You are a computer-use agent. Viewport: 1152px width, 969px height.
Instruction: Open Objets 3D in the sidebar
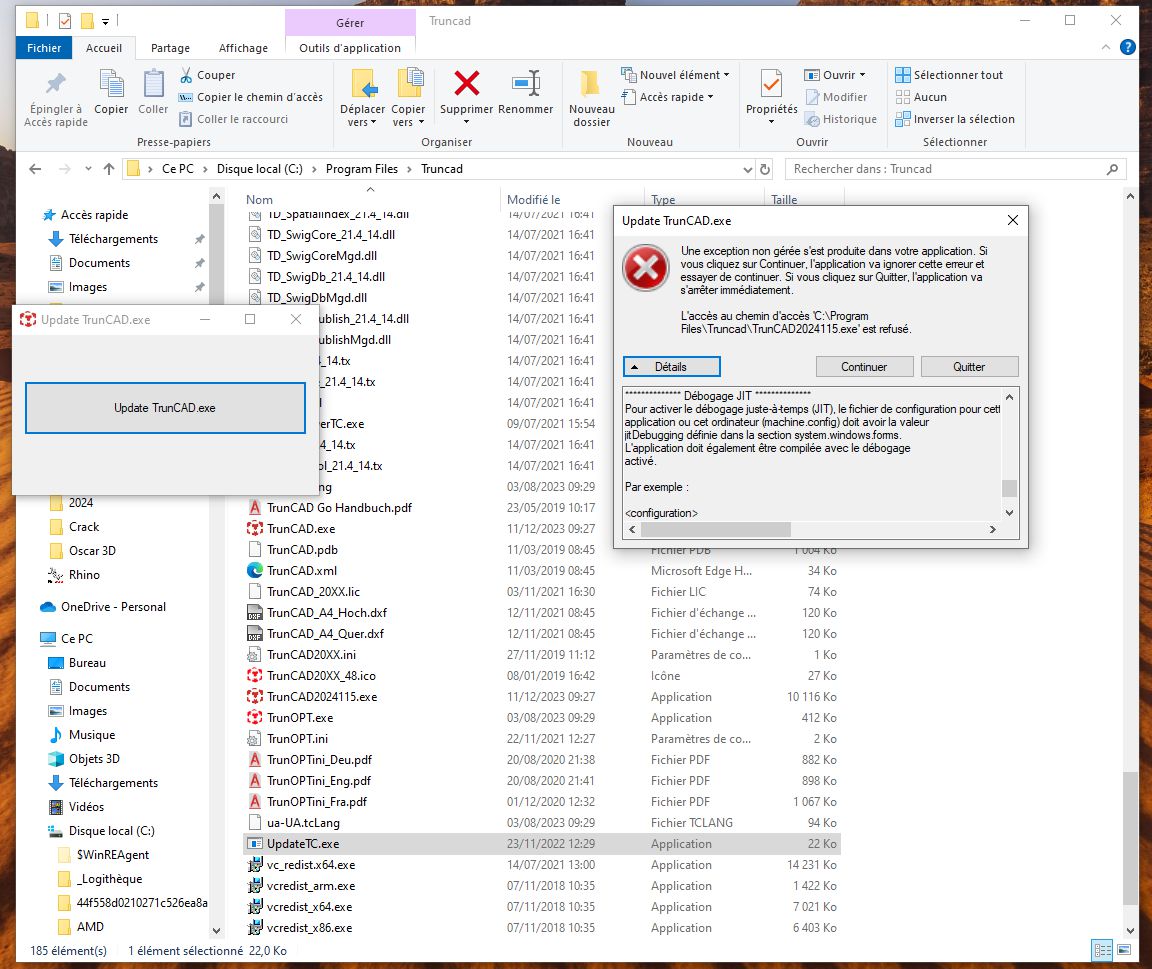94,759
